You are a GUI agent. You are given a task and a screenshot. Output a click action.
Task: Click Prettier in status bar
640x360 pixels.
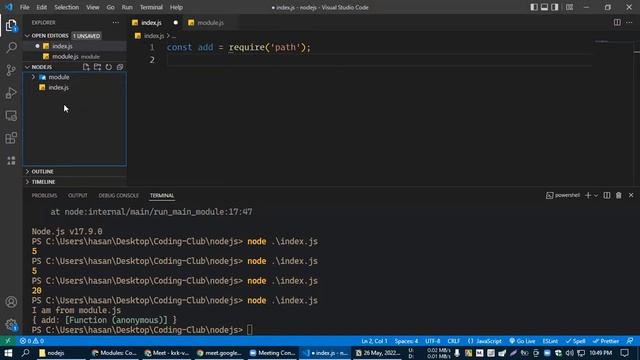pyautogui.click(x=606, y=341)
